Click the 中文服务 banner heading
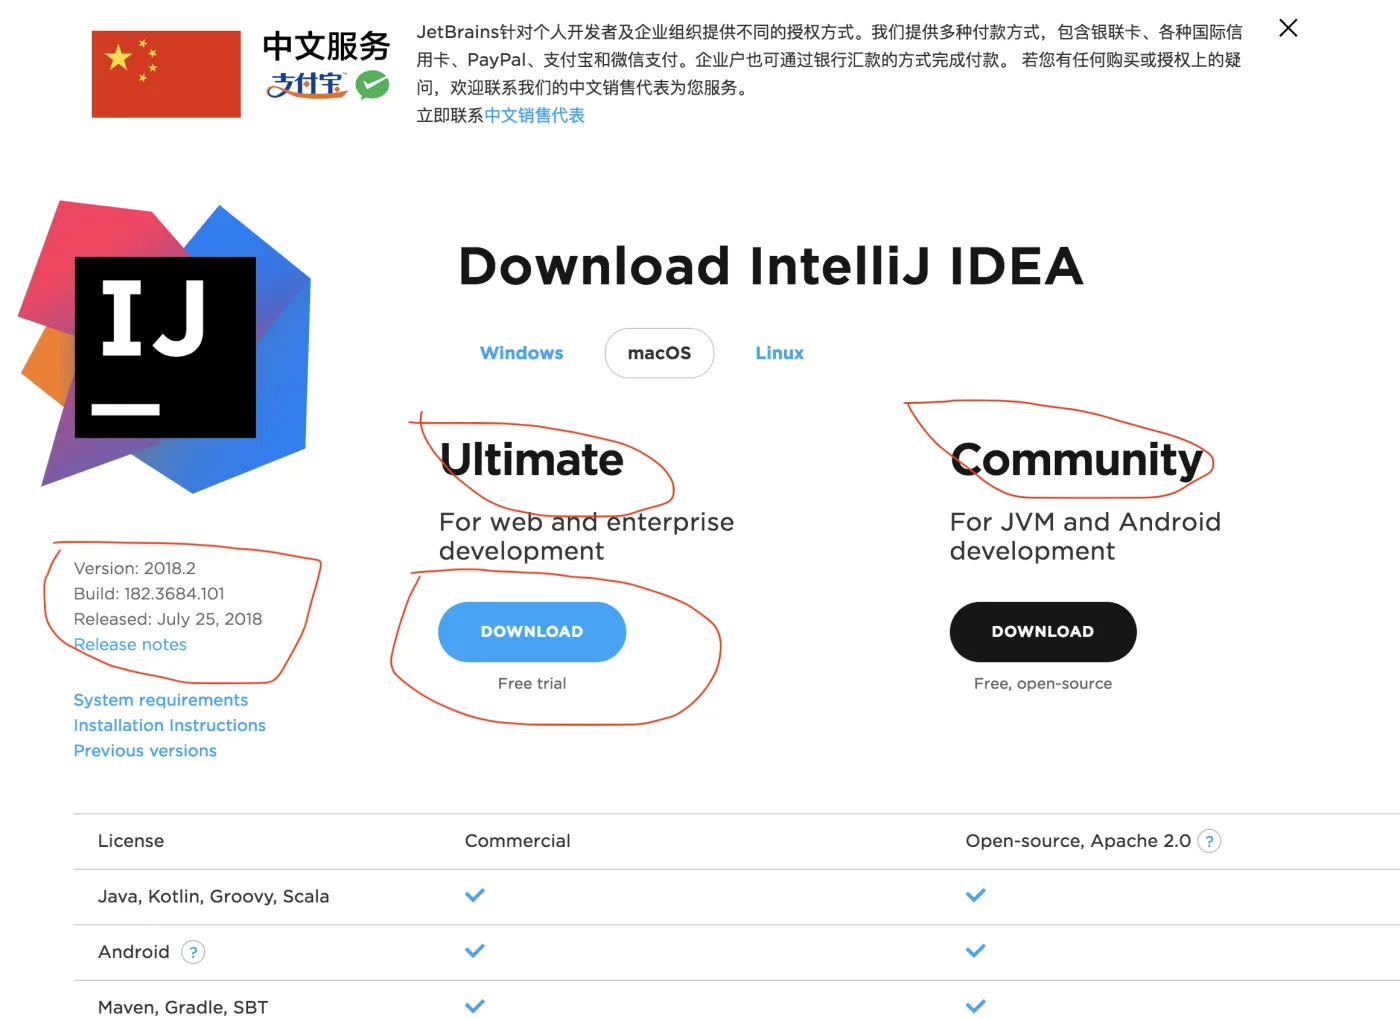1400x1019 pixels. point(326,46)
